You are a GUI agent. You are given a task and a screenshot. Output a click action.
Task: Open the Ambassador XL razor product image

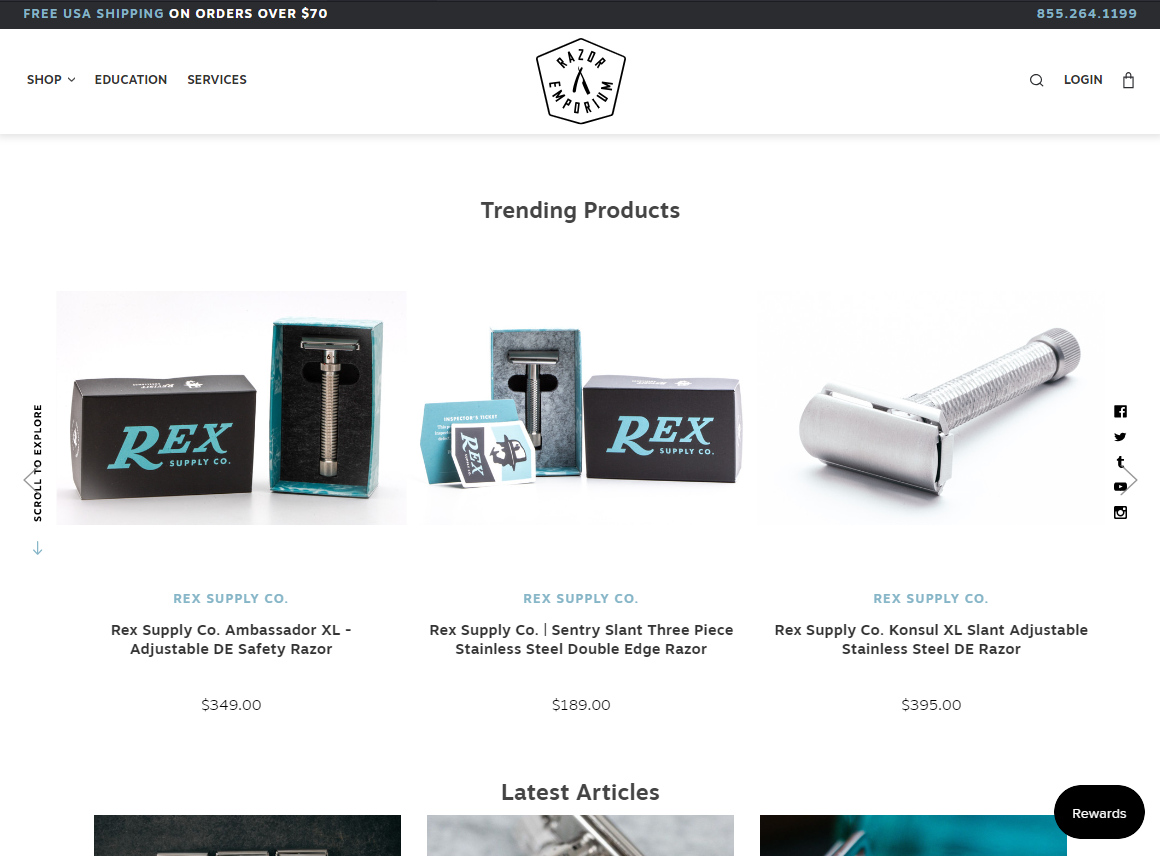[231, 408]
